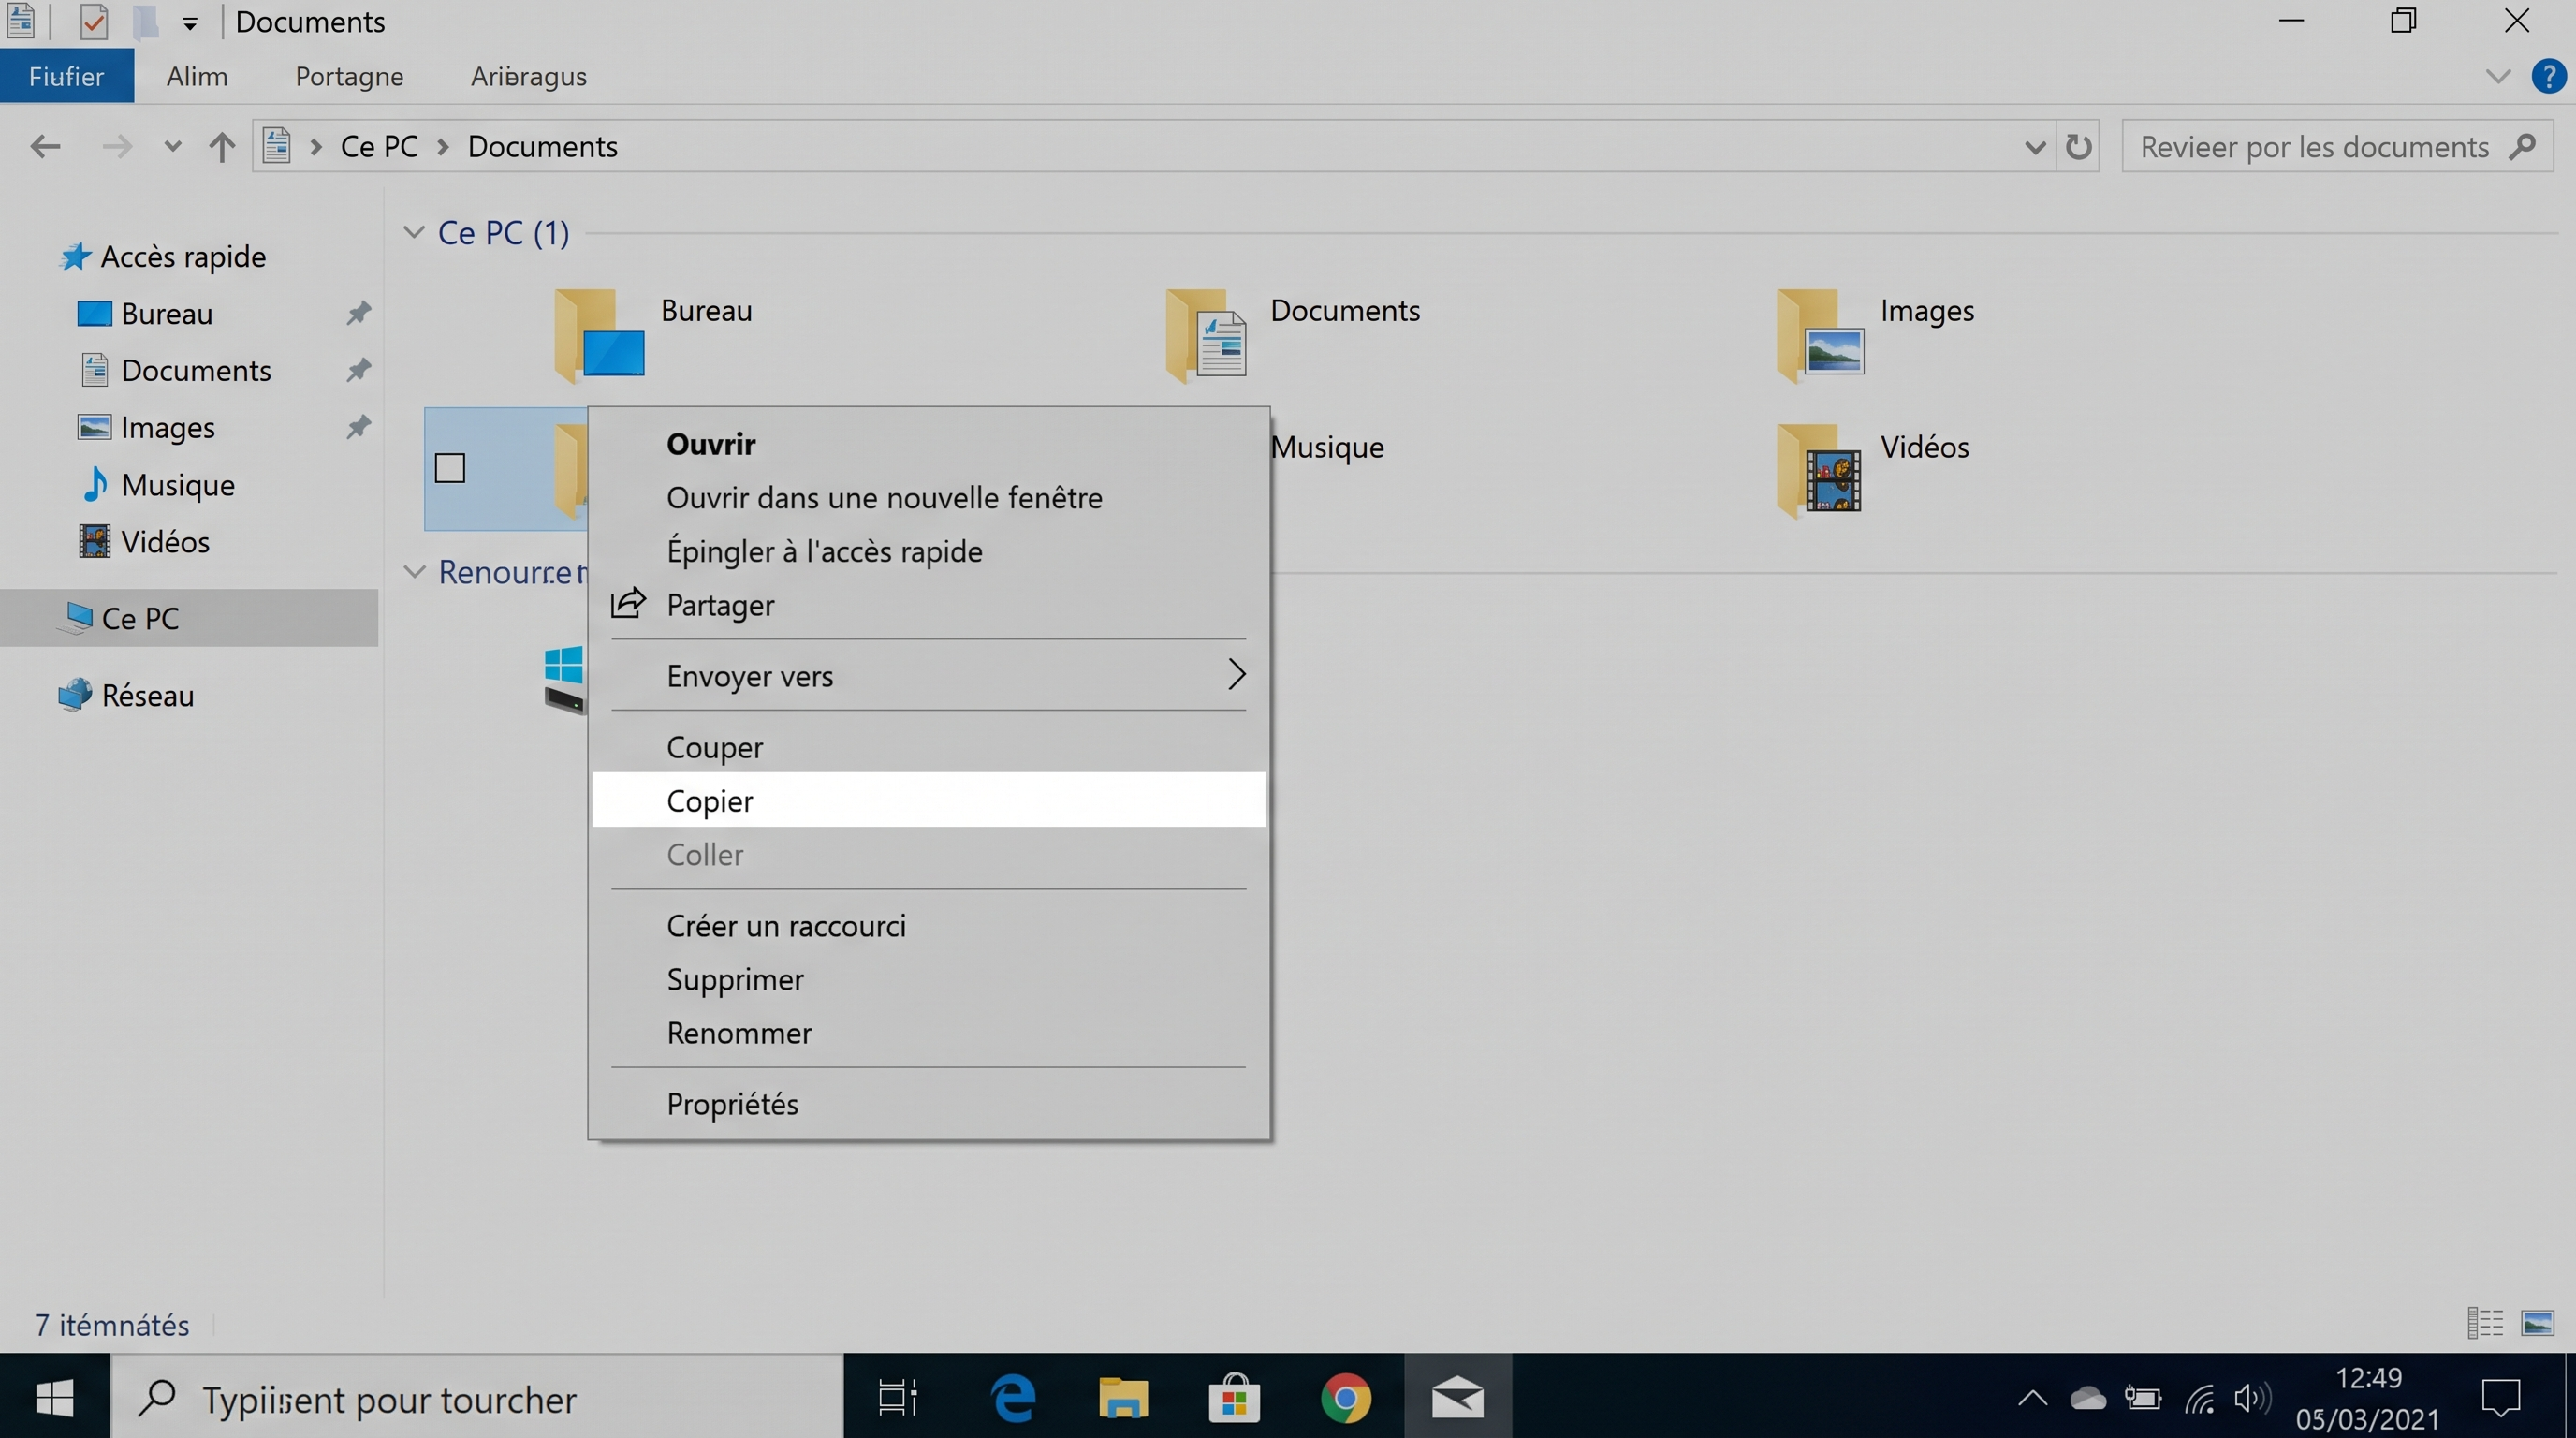Click Documents in the address breadcrumb
Viewport: 2576px width, 1438px height.
coord(542,147)
